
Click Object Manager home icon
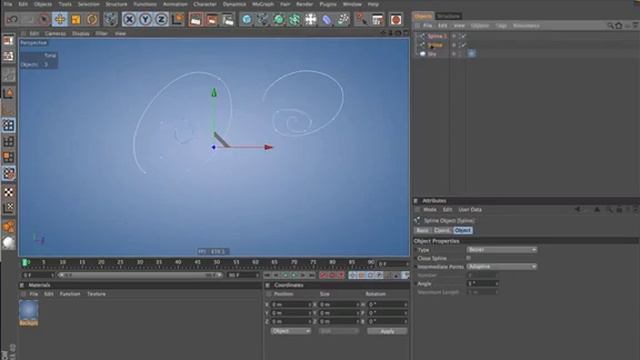[x=619, y=26]
